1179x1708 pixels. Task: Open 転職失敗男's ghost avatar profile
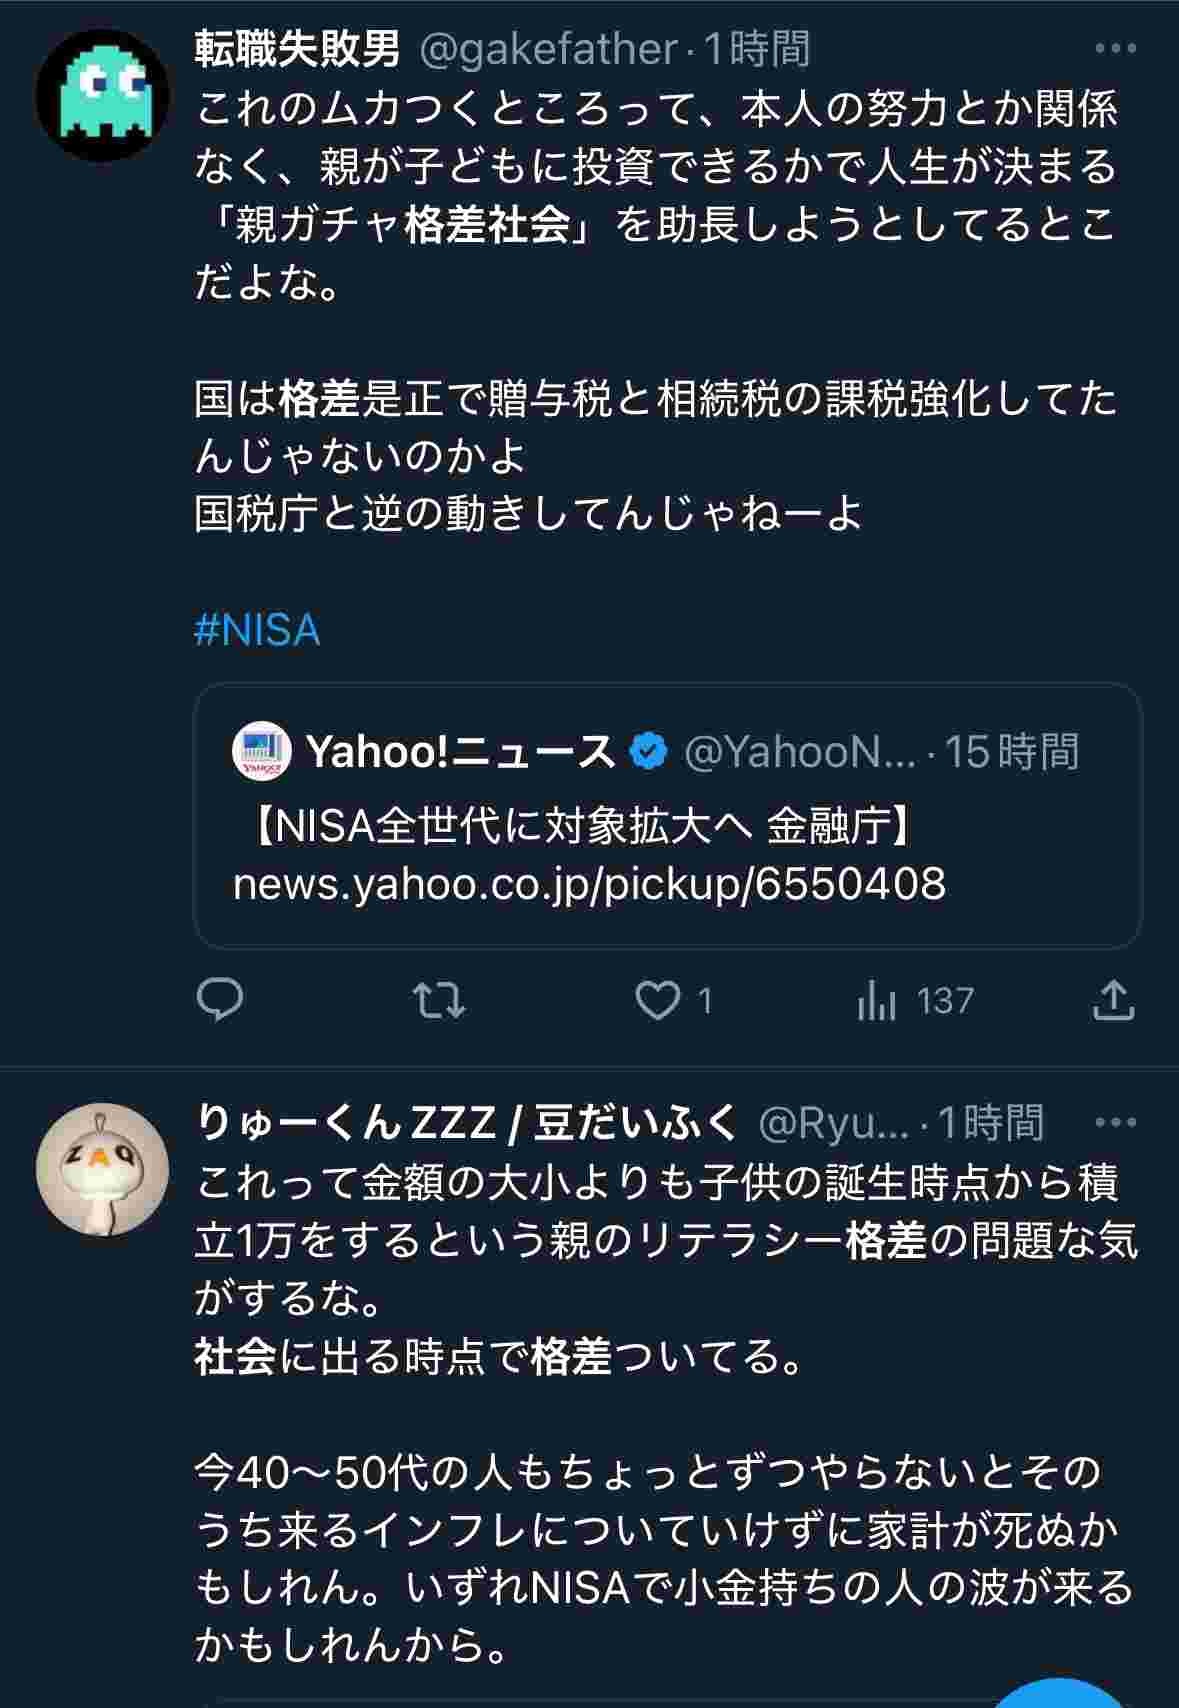click(102, 96)
